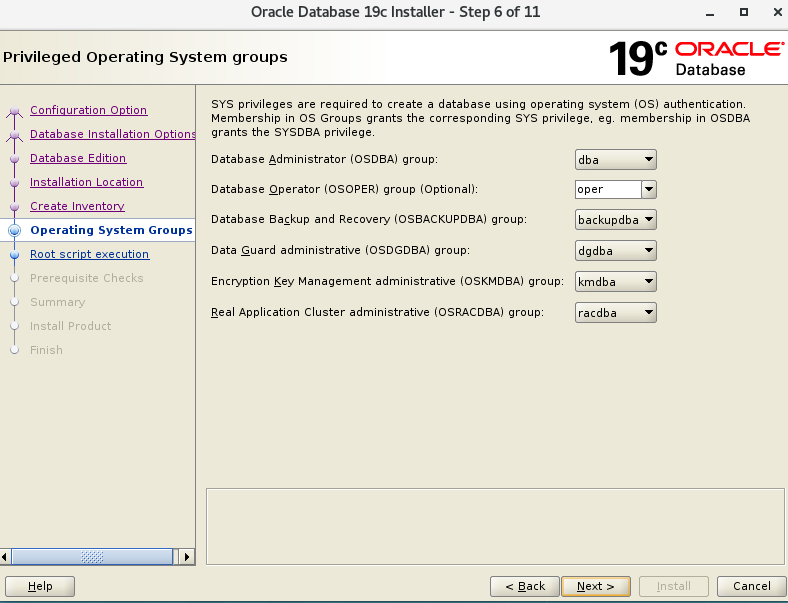This screenshot has width=788, height=603.
Task: Click the Operating System Groups step bullet
Action: tap(14, 230)
